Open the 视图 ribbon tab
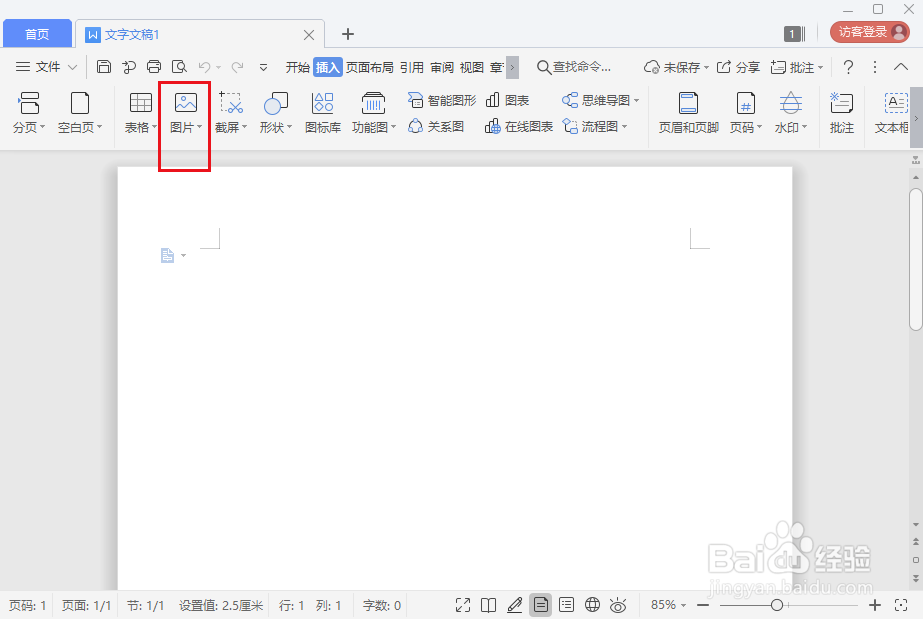The image size is (923, 619). [x=472, y=67]
